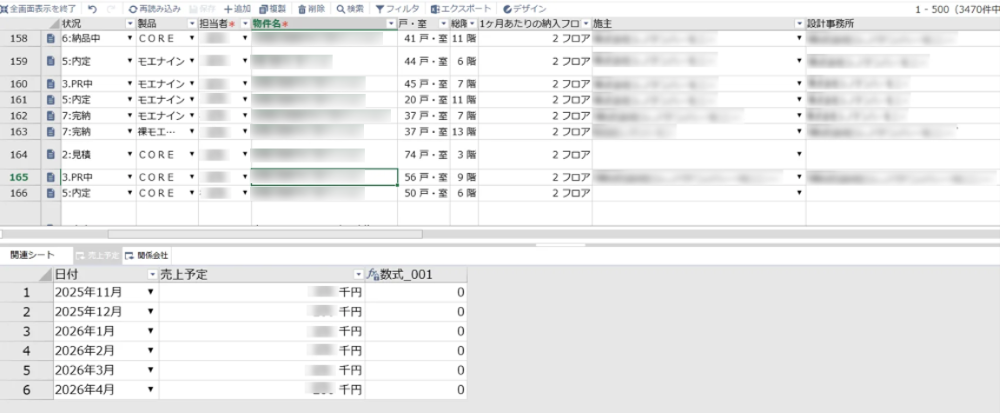This screenshot has width=1000, height=413.
Task: Select row header 166
Action: coord(20,192)
